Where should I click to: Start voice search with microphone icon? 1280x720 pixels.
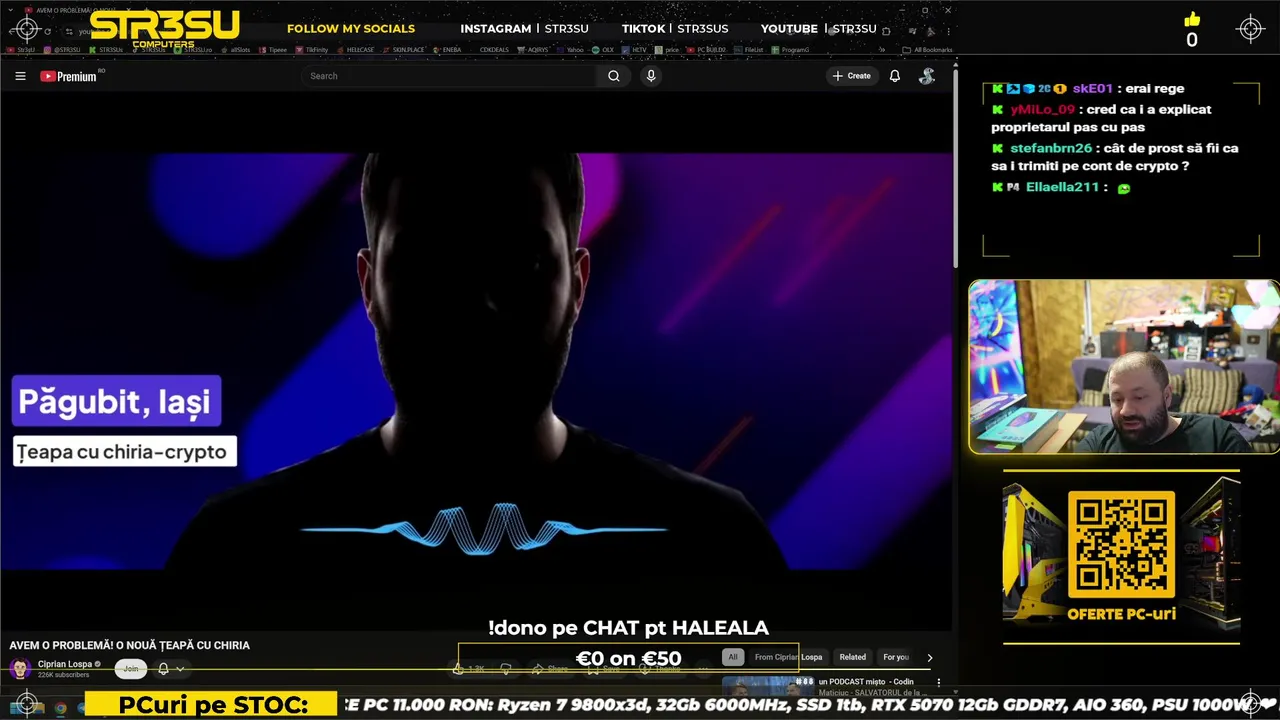(x=651, y=76)
